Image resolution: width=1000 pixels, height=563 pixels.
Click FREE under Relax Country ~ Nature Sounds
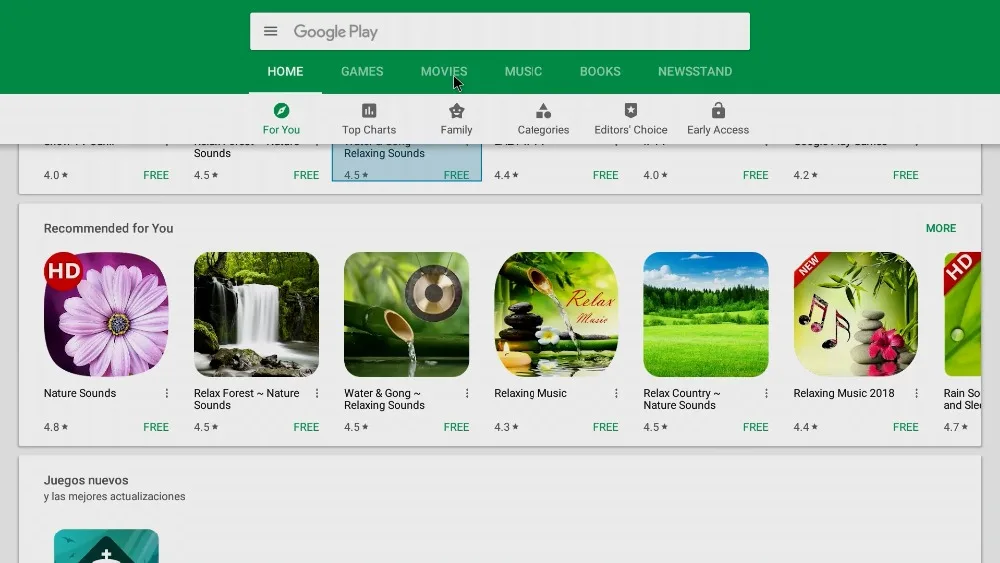tap(755, 427)
